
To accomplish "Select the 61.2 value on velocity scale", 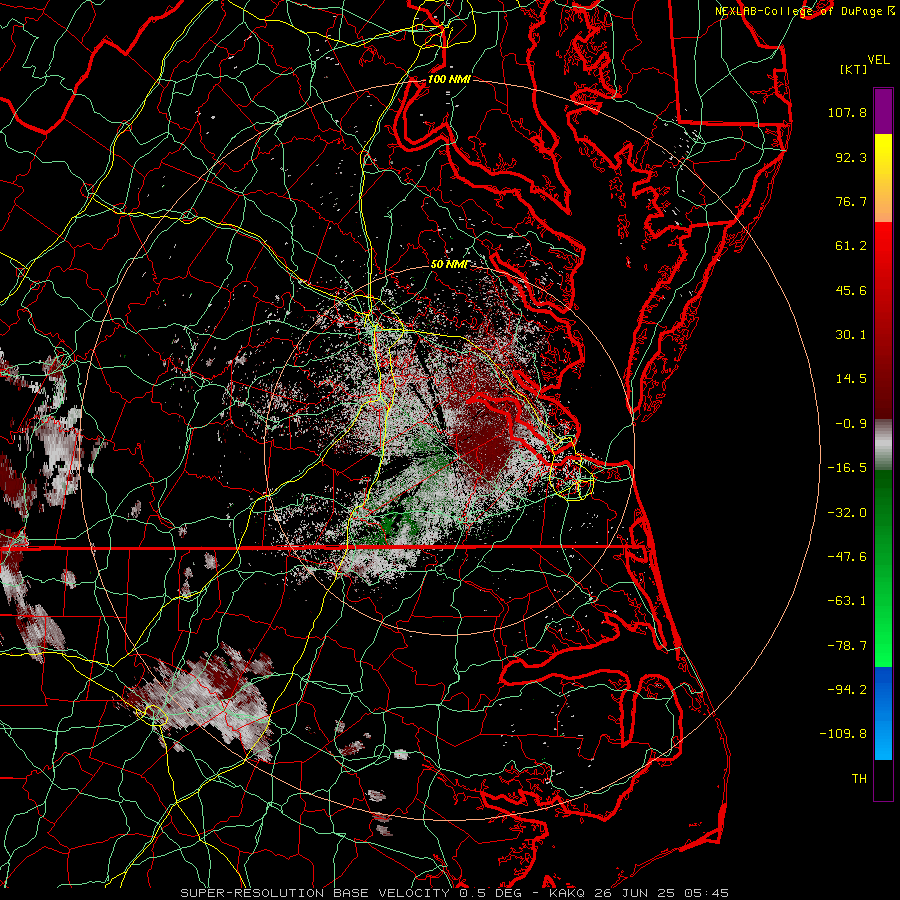I will click(851, 246).
